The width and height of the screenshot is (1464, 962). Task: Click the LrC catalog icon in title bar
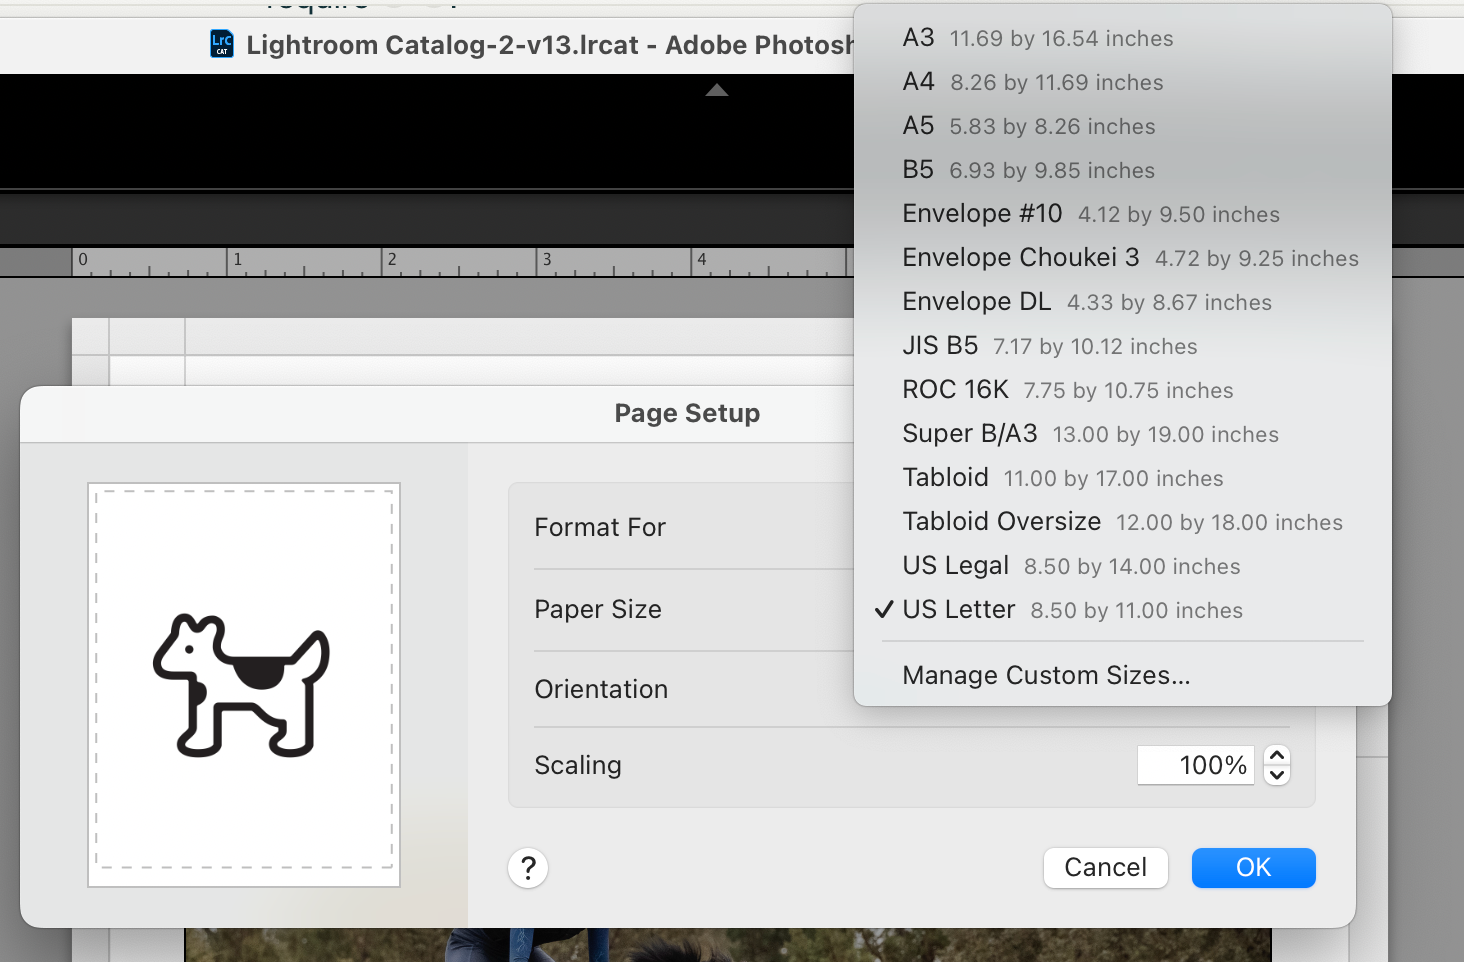[222, 44]
